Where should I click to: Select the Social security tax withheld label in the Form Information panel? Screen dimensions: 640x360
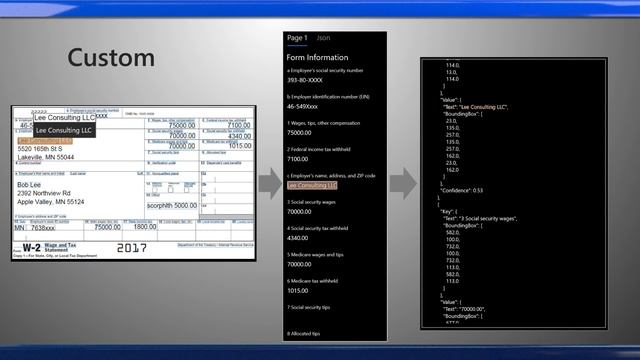[317, 229]
